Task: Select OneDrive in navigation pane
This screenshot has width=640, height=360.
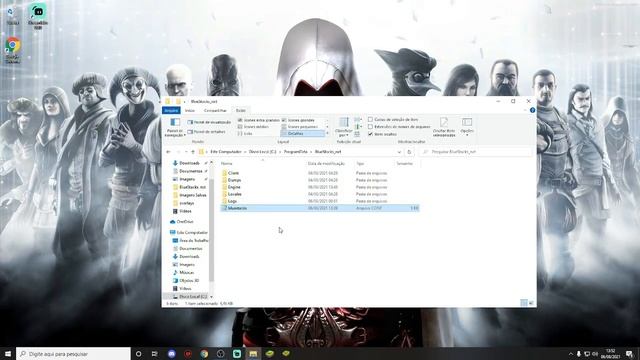Action: (185, 222)
